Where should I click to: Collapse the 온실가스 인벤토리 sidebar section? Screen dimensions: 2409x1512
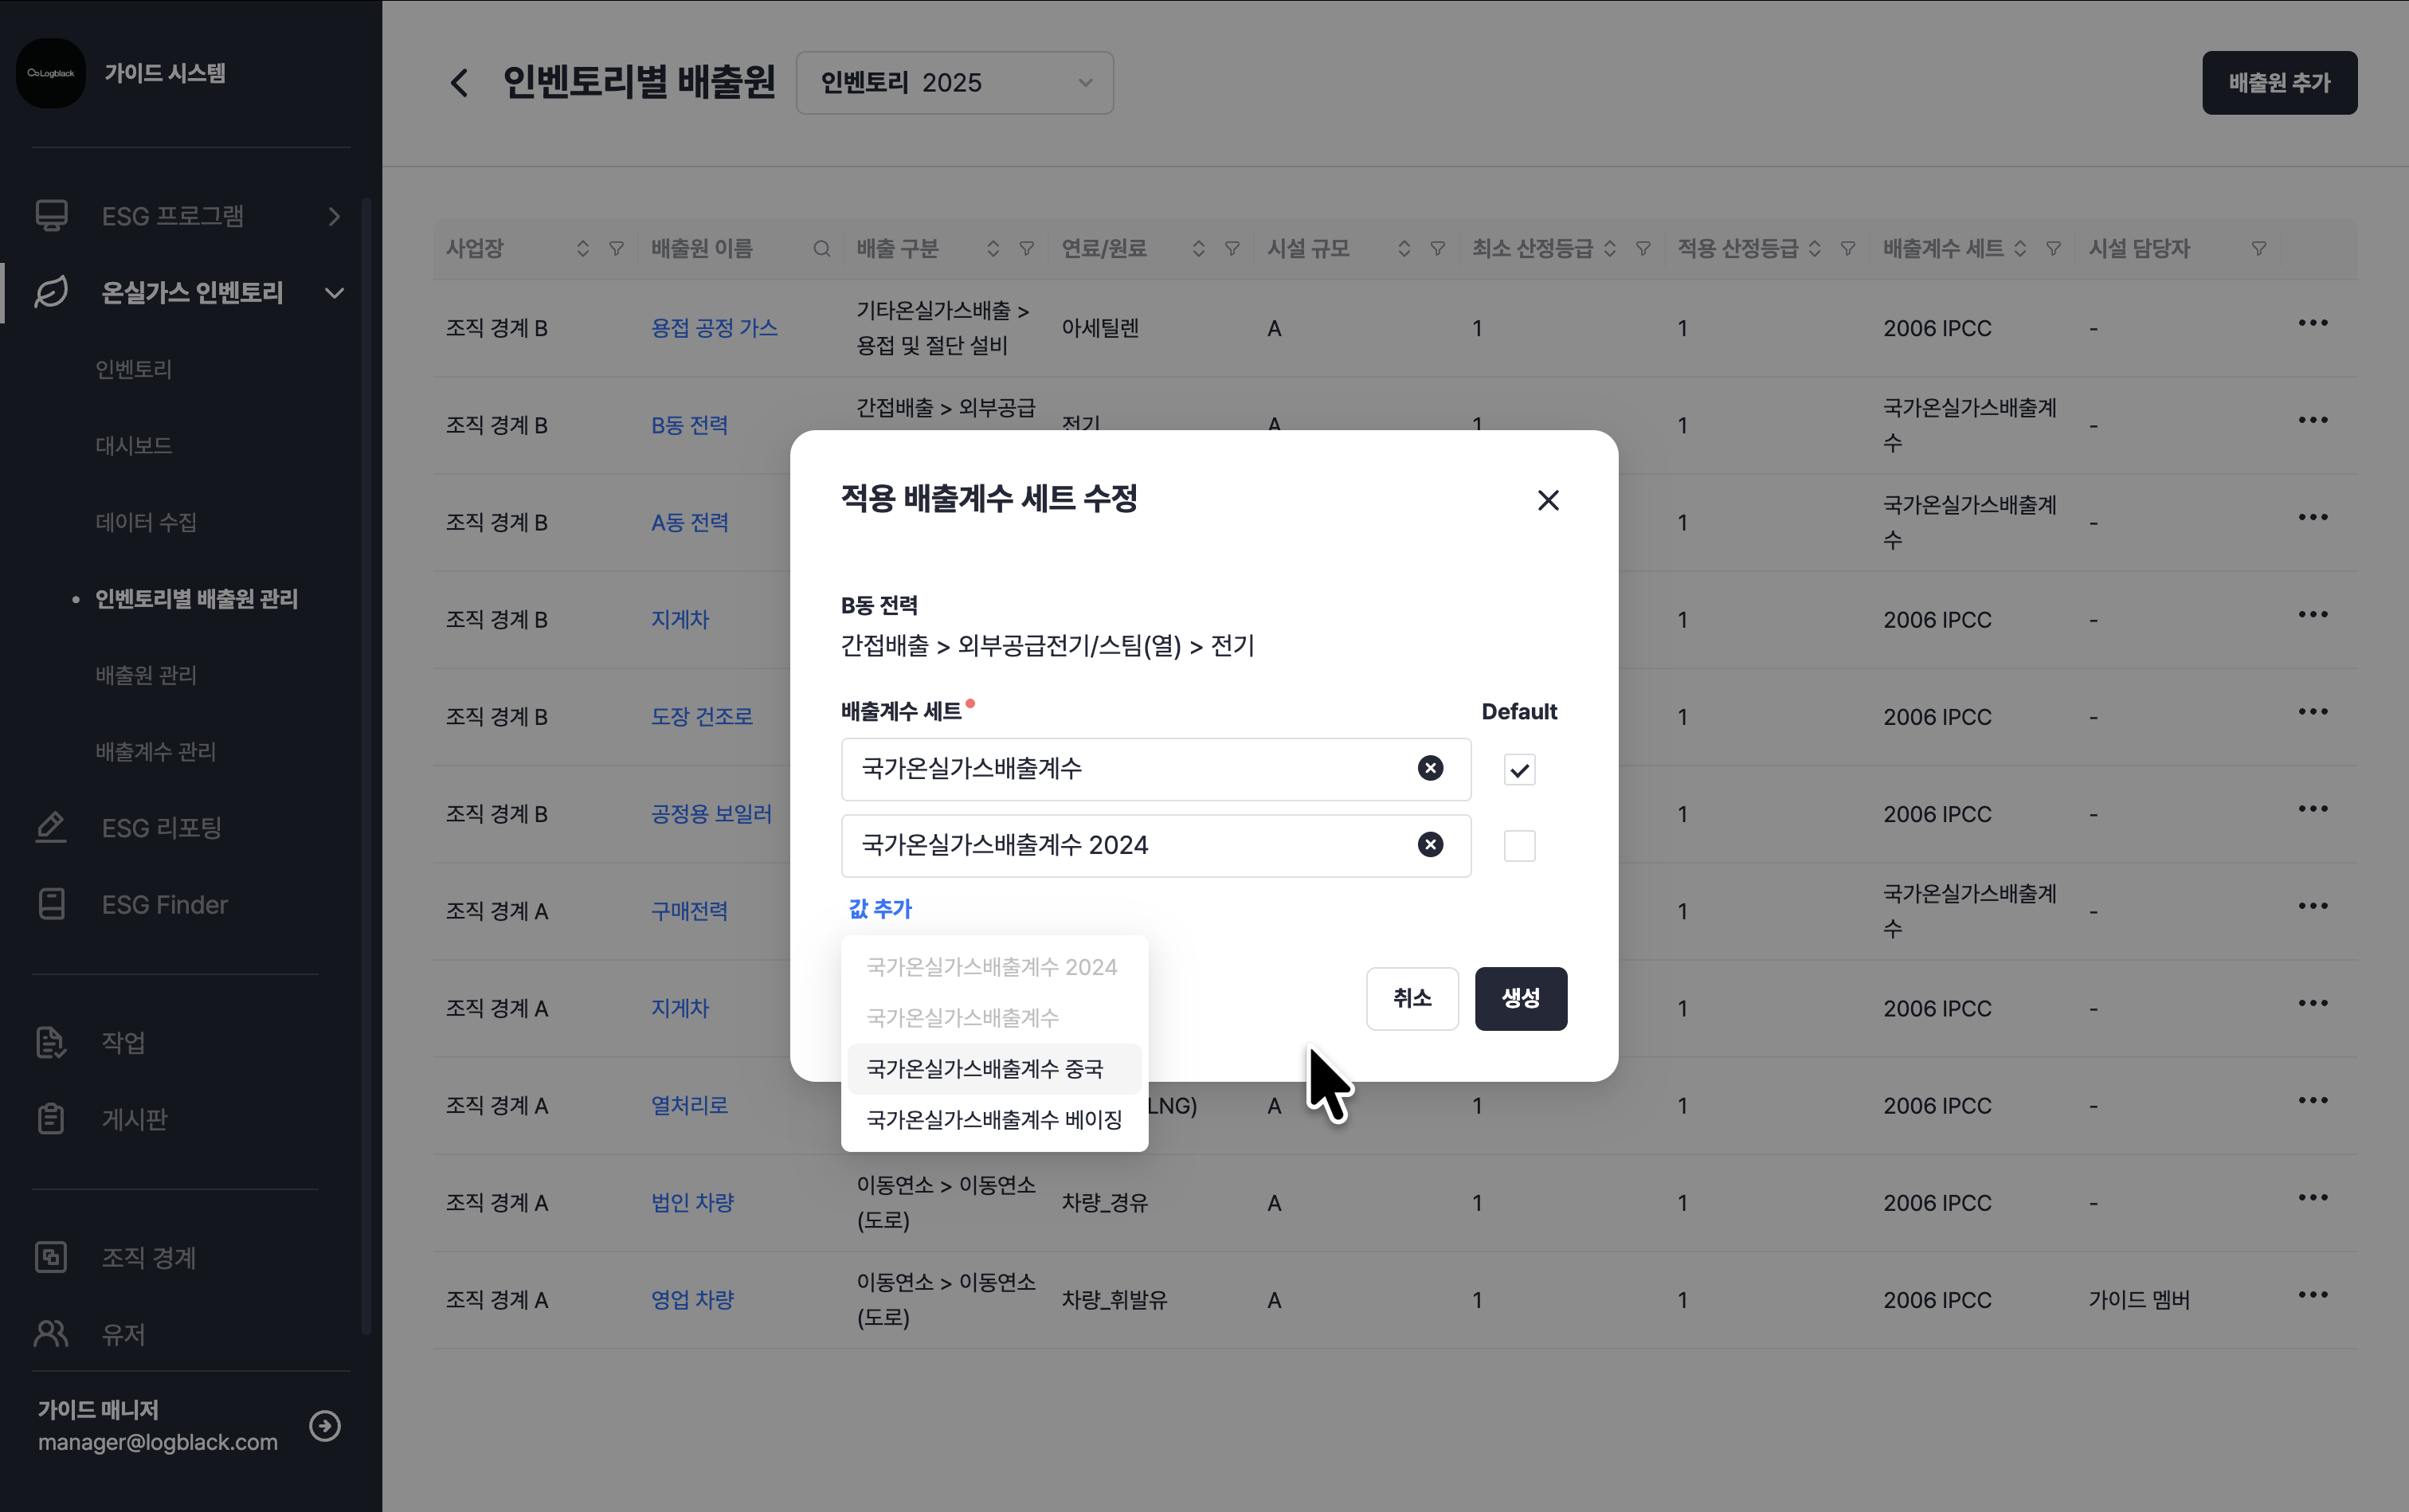334,293
